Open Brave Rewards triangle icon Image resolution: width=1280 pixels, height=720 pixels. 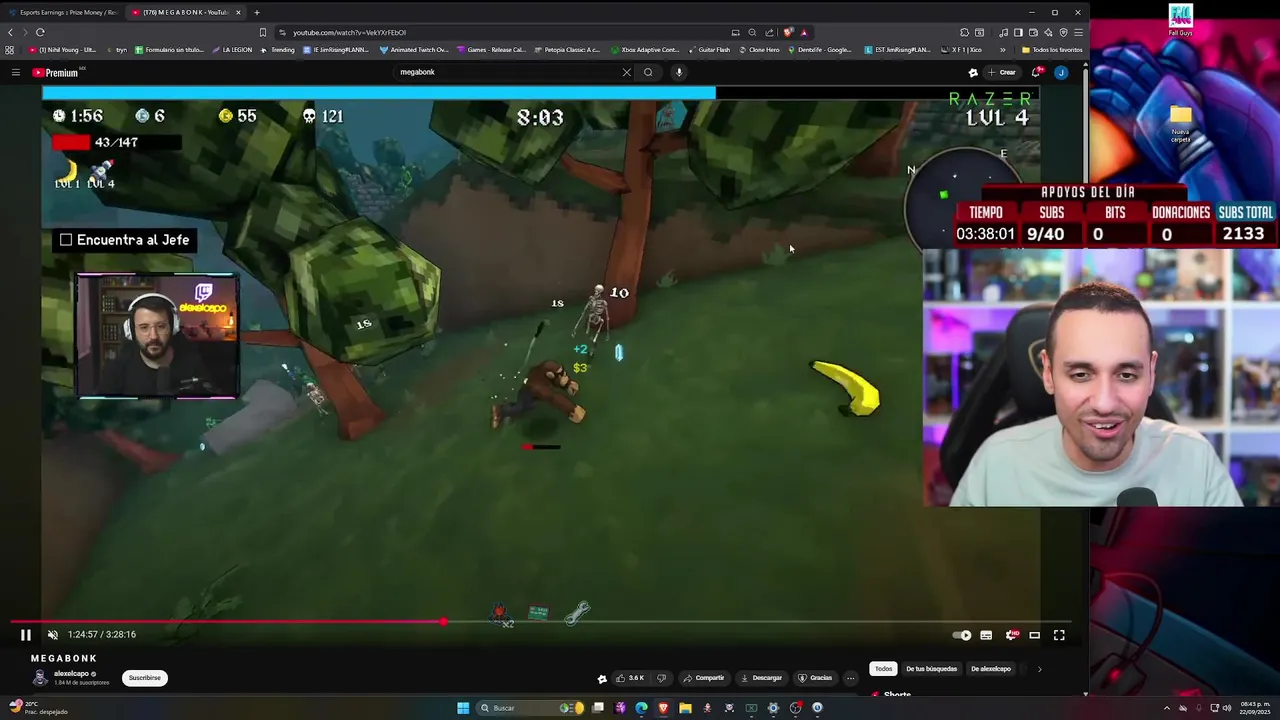tap(804, 32)
